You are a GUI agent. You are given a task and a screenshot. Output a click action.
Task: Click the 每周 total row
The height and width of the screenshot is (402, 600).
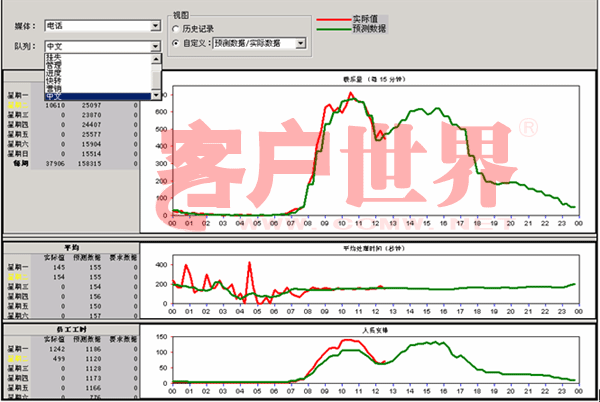coord(19,163)
